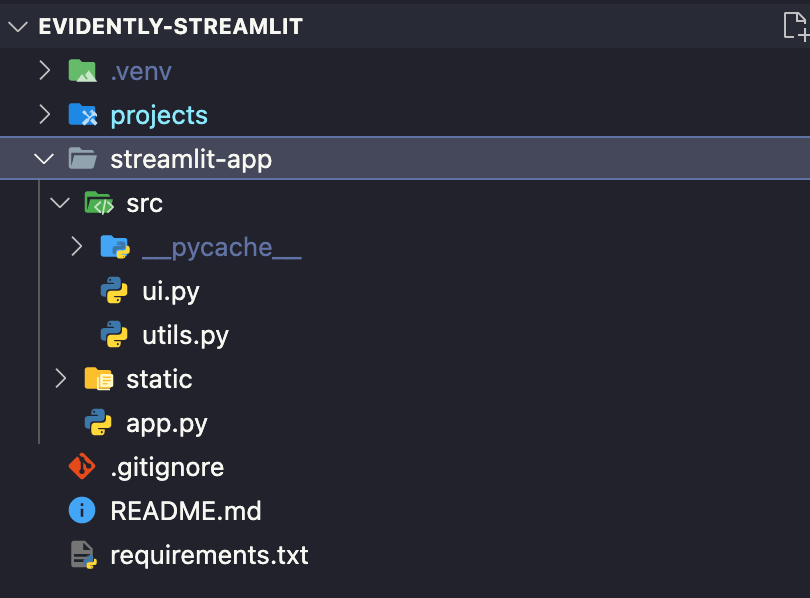Image resolution: width=810 pixels, height=598 pixels.
Task: Expand the static folder
Action: (x=60, y=379)
